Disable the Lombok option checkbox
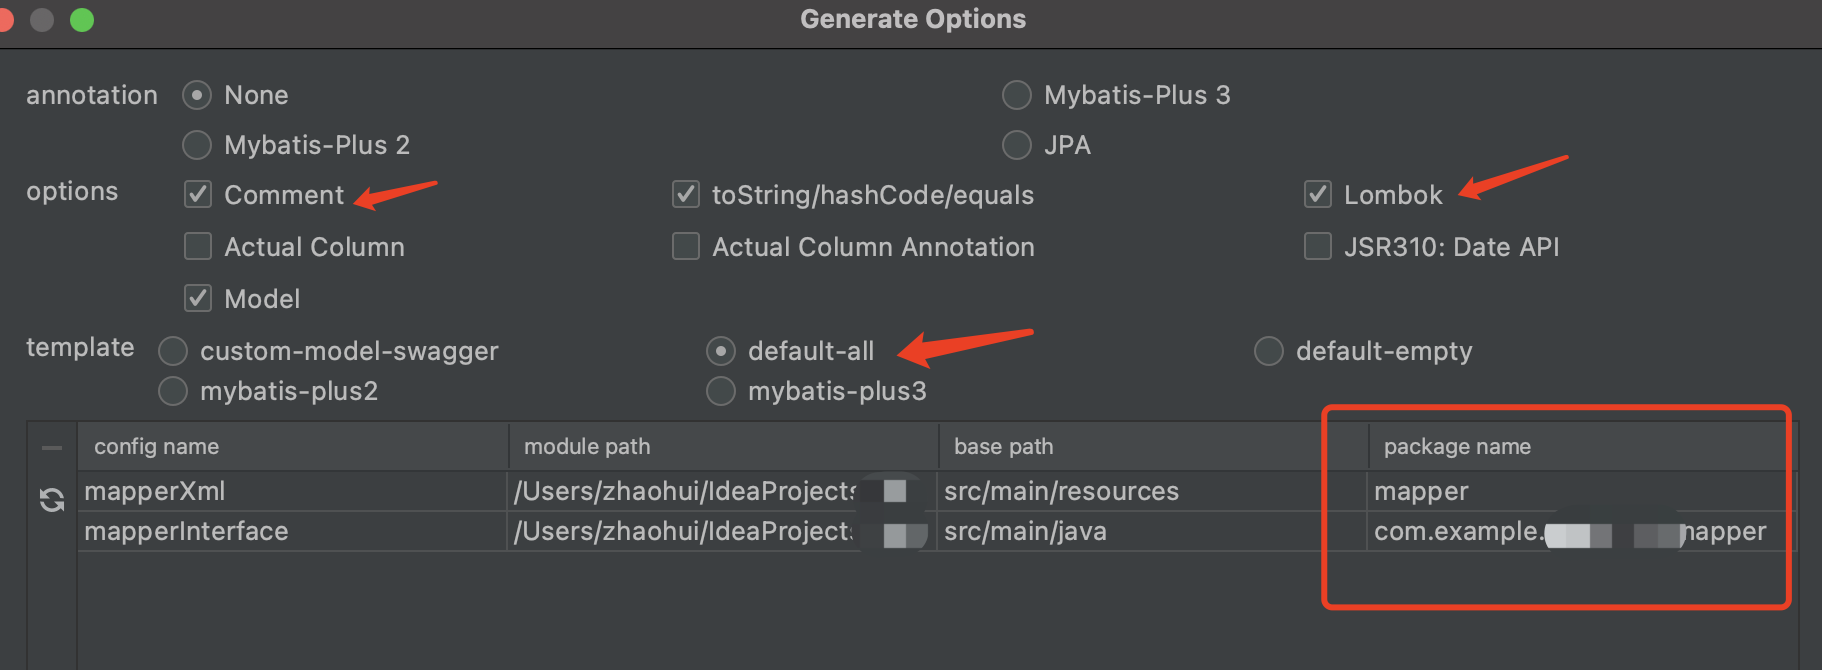 tap(1318, 194)
